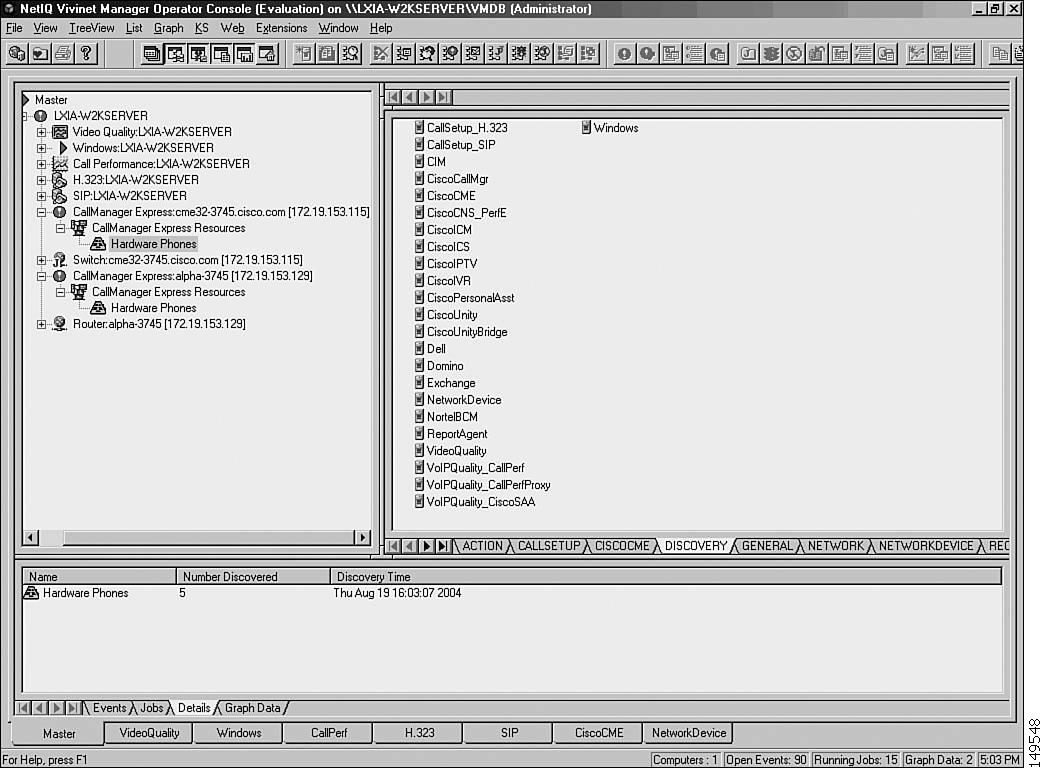Switch to the H.323 view button
The image size is (1041, 768).
pyautogui.click(x=420, y=733)
